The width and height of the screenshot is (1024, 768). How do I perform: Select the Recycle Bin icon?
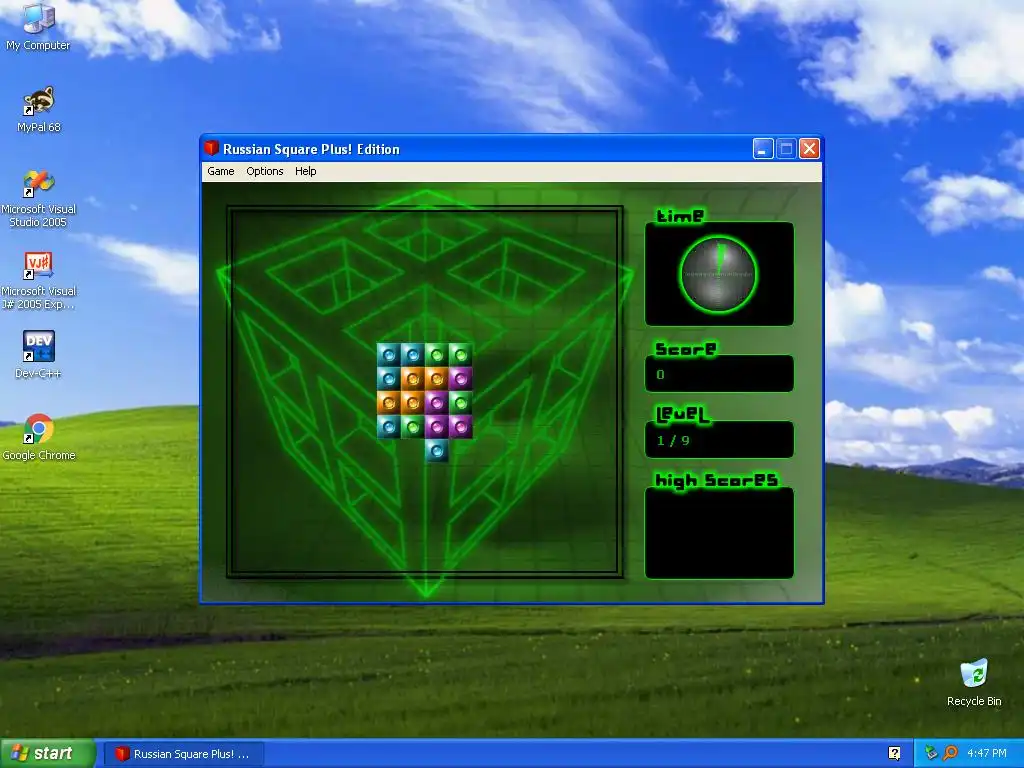click(x=974, y=682)
